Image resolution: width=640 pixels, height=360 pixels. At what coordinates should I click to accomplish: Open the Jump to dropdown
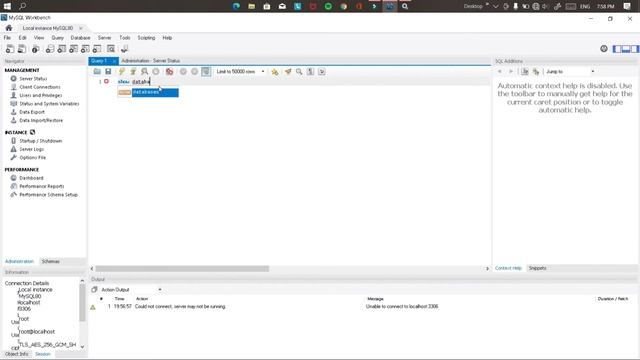[x=570, y=71]
